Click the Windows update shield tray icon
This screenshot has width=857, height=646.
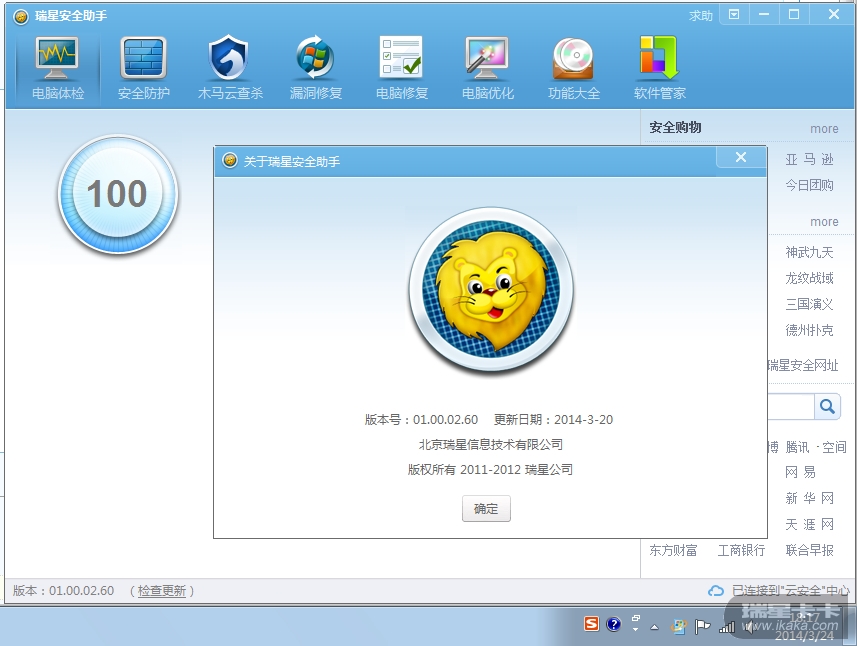tap(678, 626)
